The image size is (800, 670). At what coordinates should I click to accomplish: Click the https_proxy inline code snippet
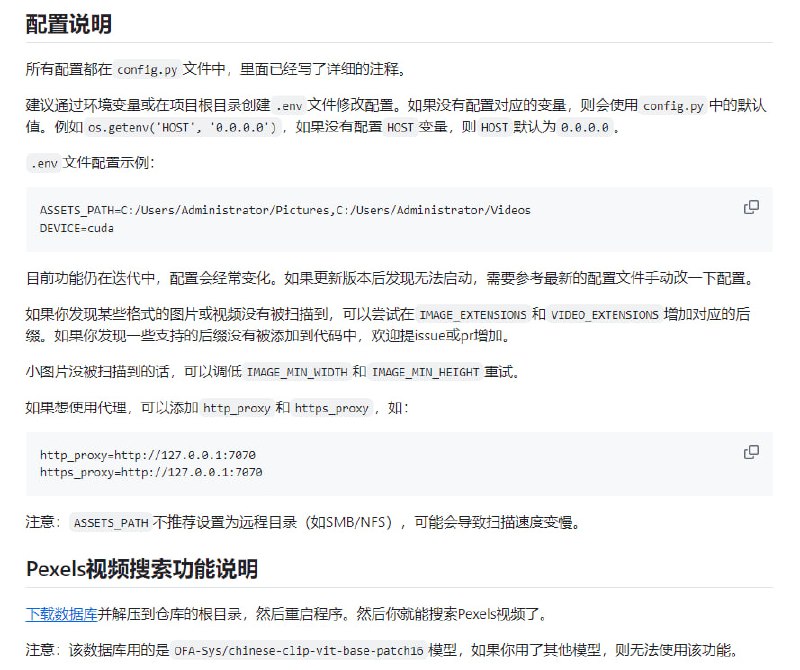click(x=330, y=407)
